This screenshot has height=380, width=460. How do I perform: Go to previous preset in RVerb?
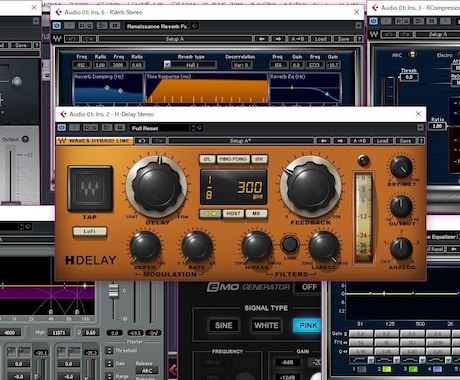262,39
